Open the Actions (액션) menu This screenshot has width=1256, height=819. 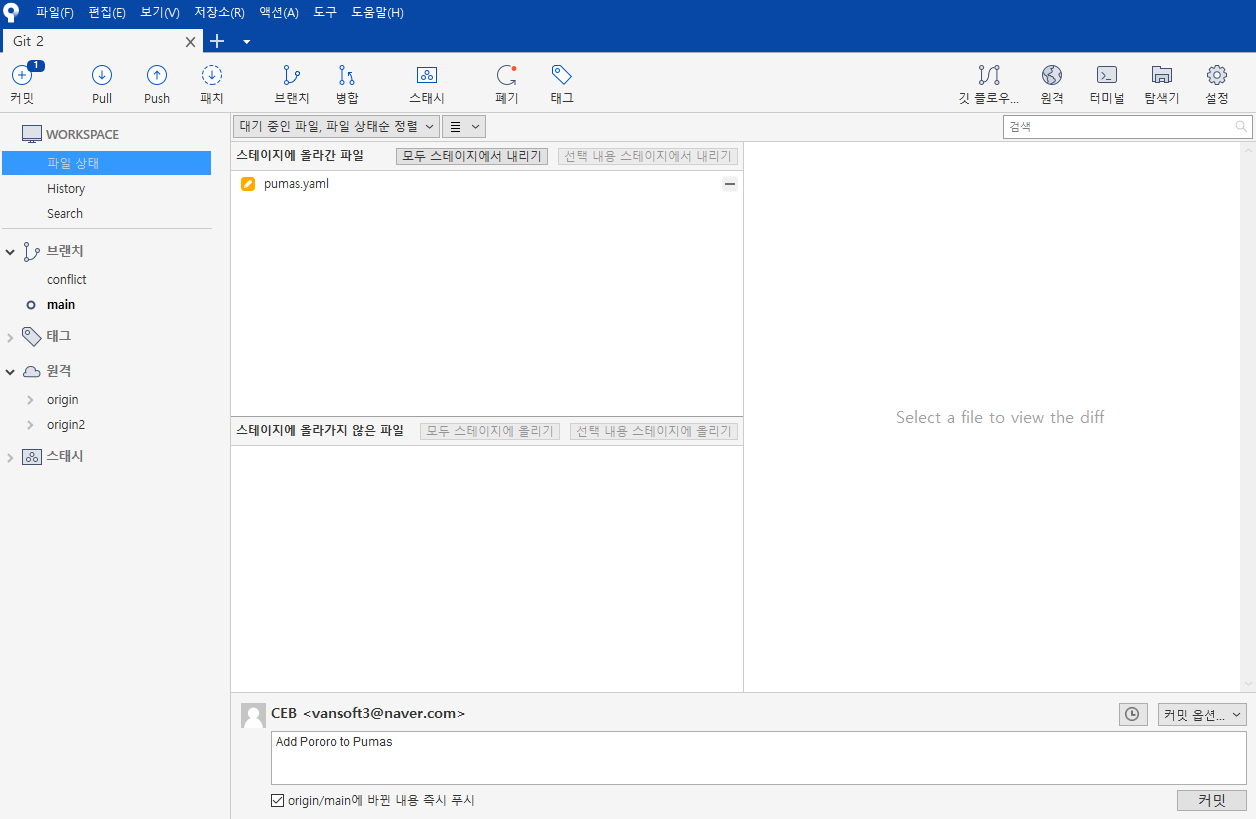tap(279, 12)
